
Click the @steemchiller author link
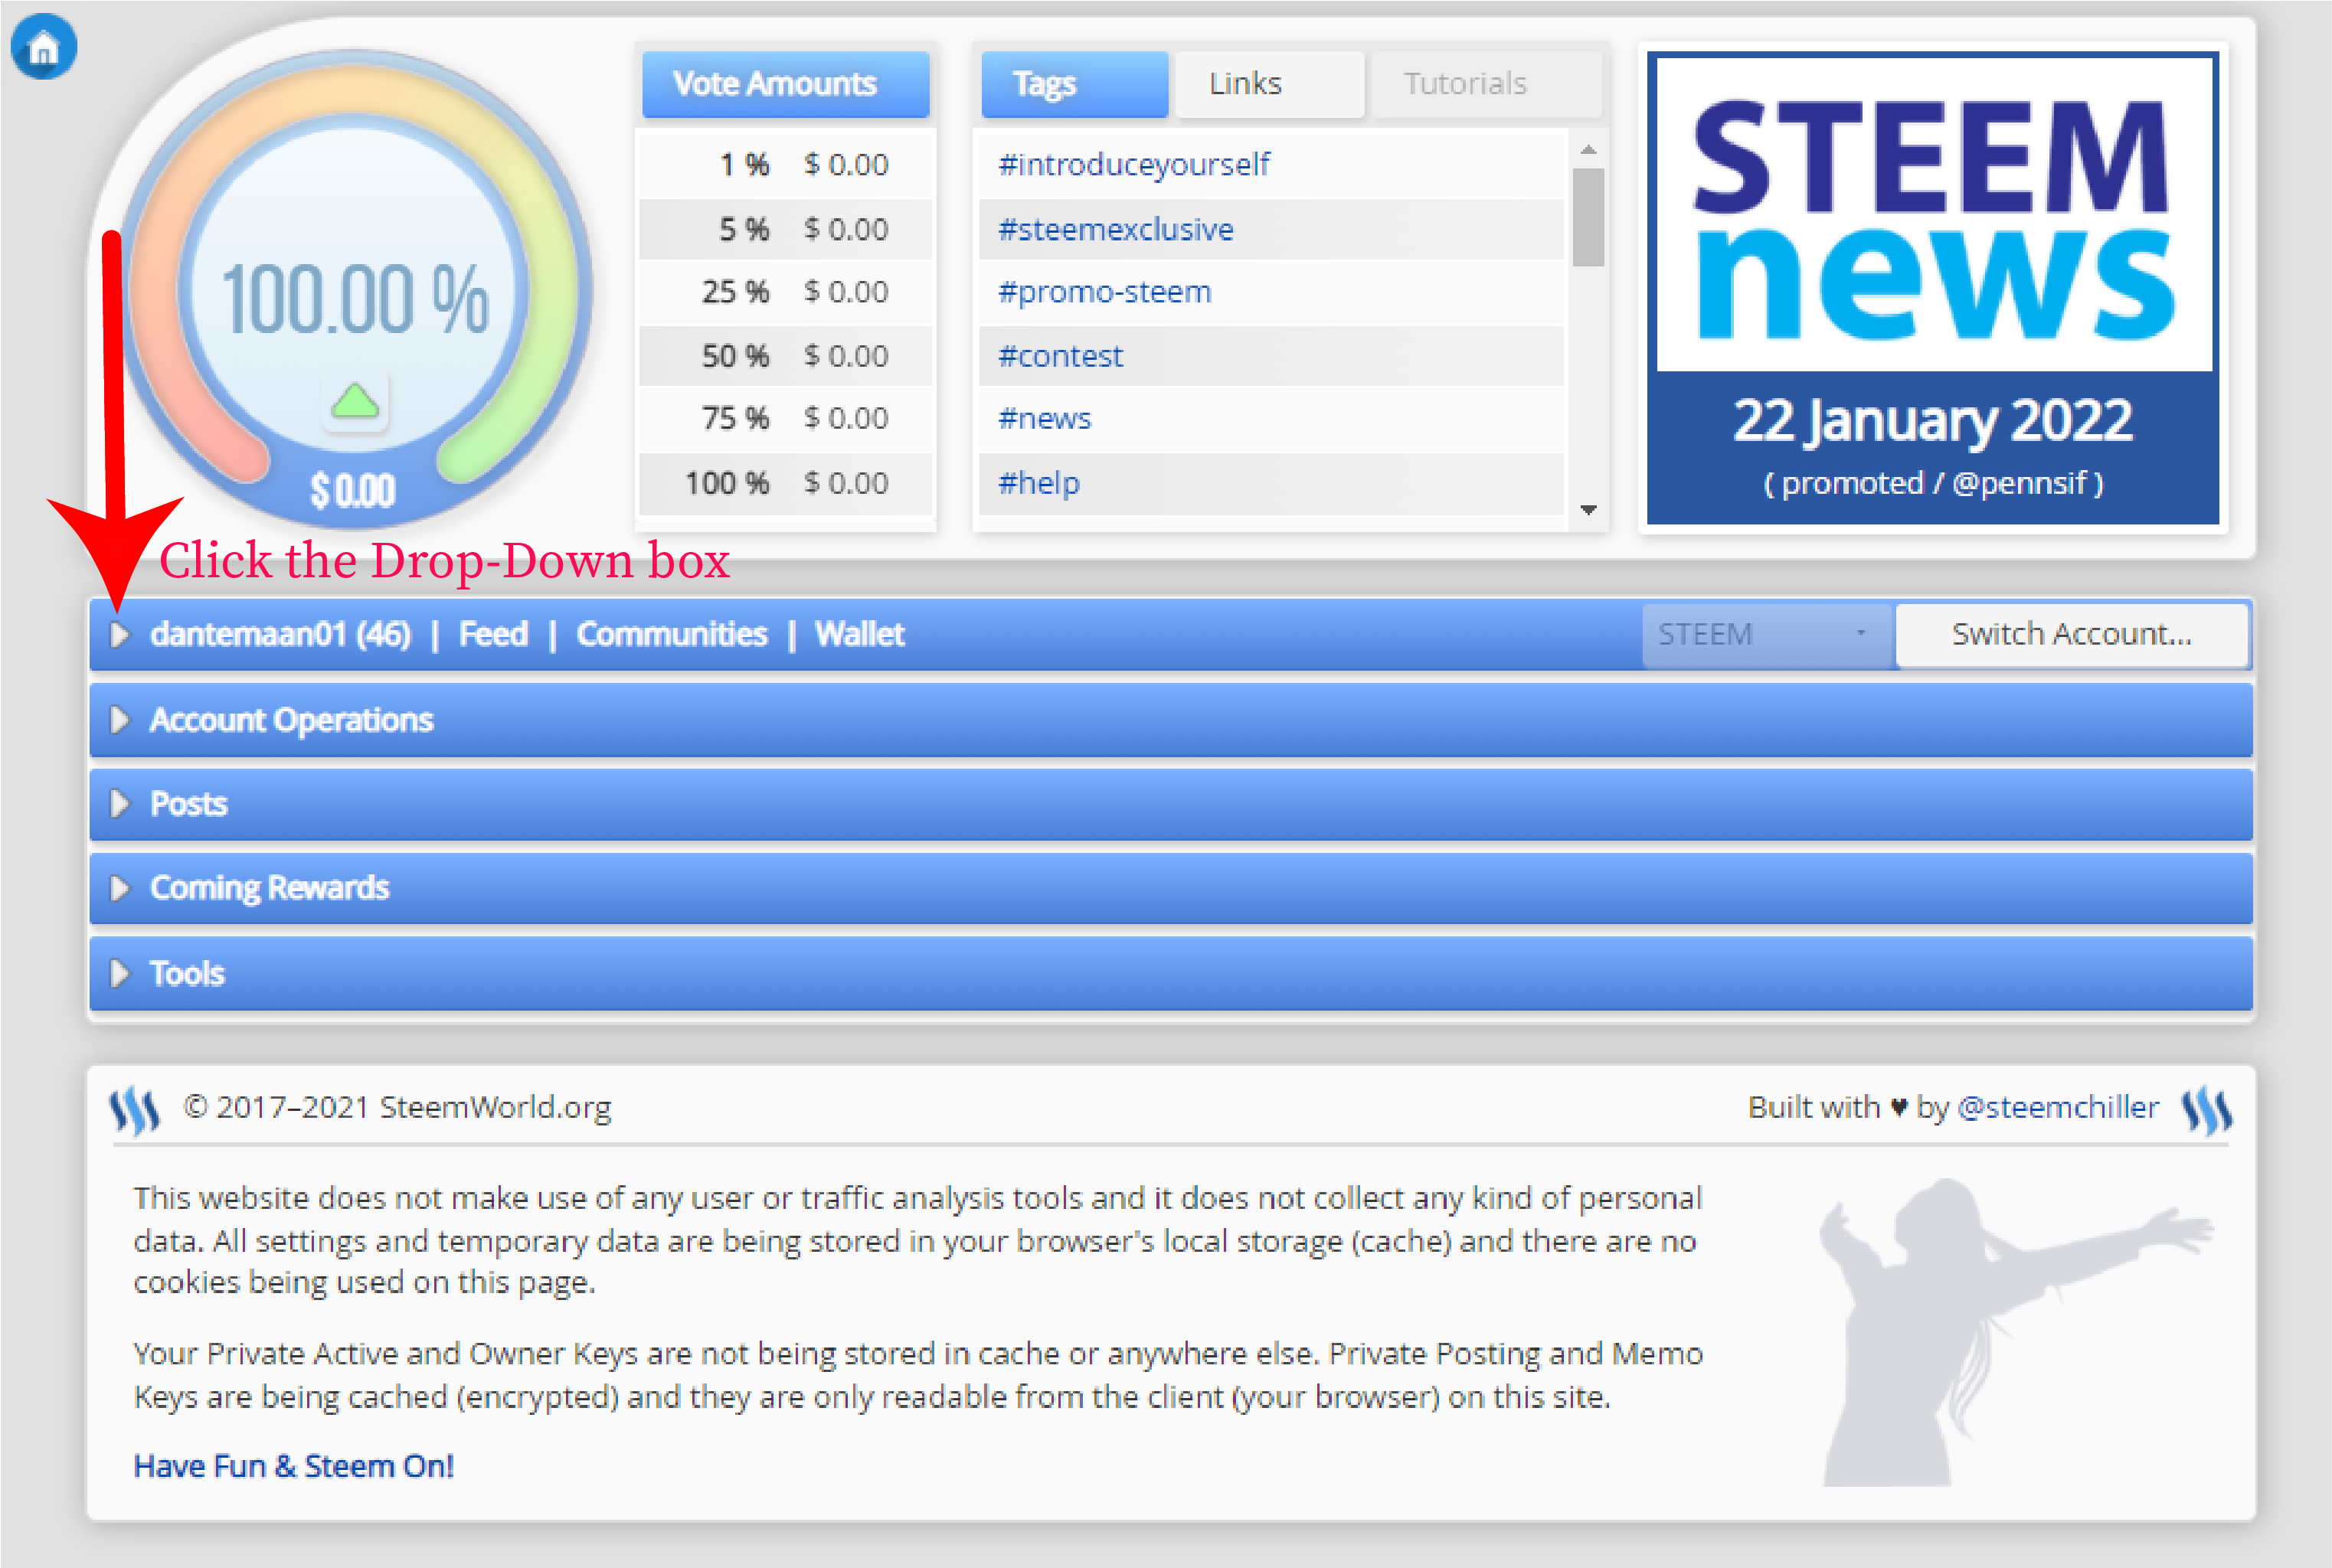(x=2058, y=1108)
